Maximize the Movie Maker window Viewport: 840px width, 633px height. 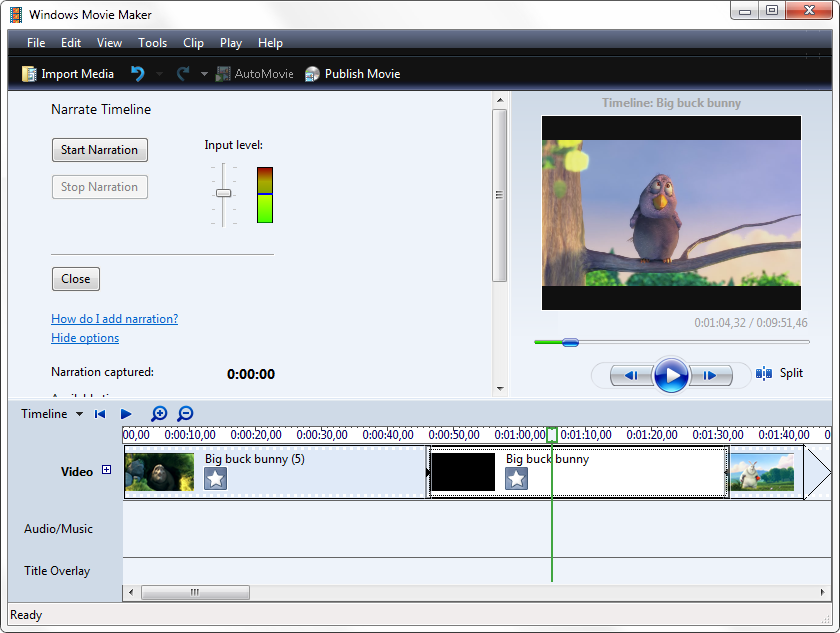772,10
